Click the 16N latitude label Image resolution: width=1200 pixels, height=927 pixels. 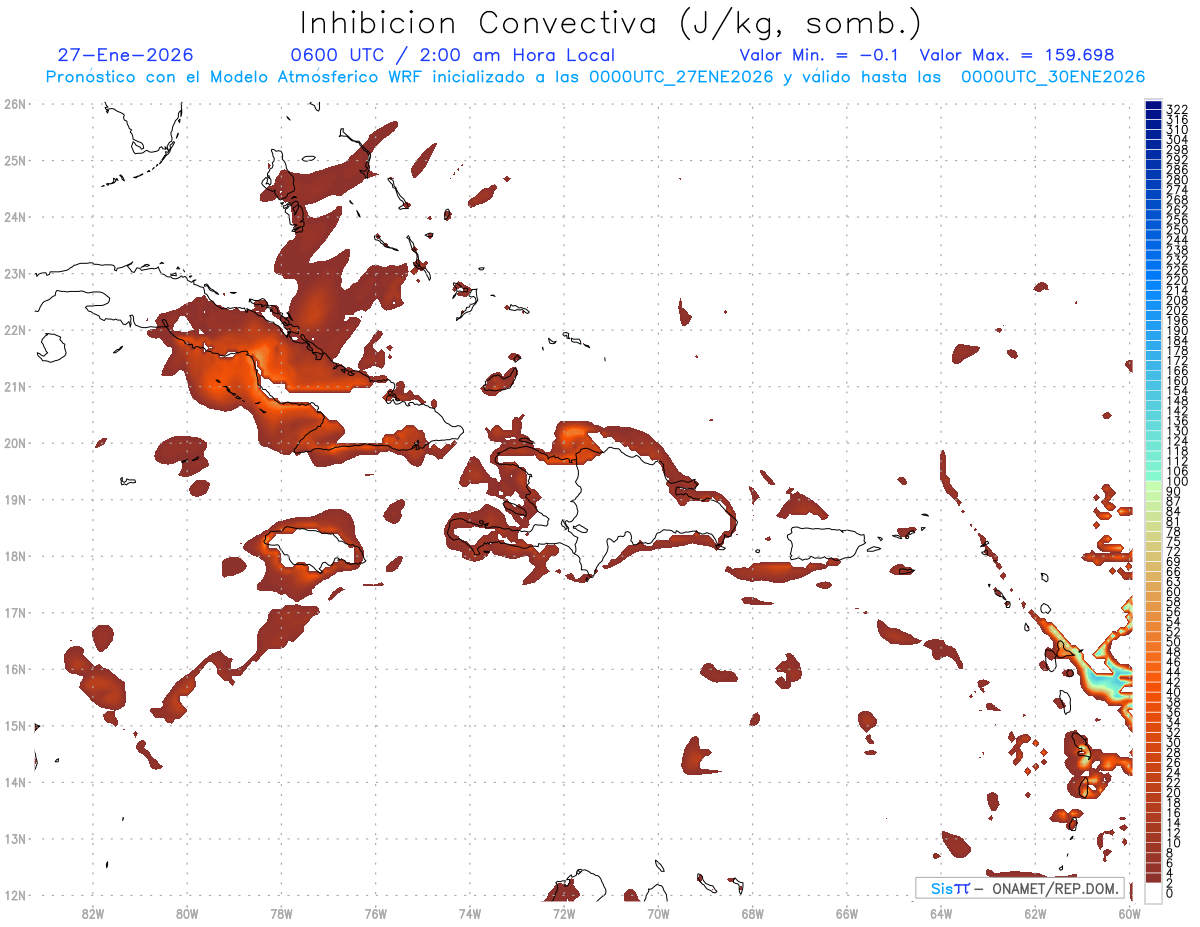coord(14,669)
